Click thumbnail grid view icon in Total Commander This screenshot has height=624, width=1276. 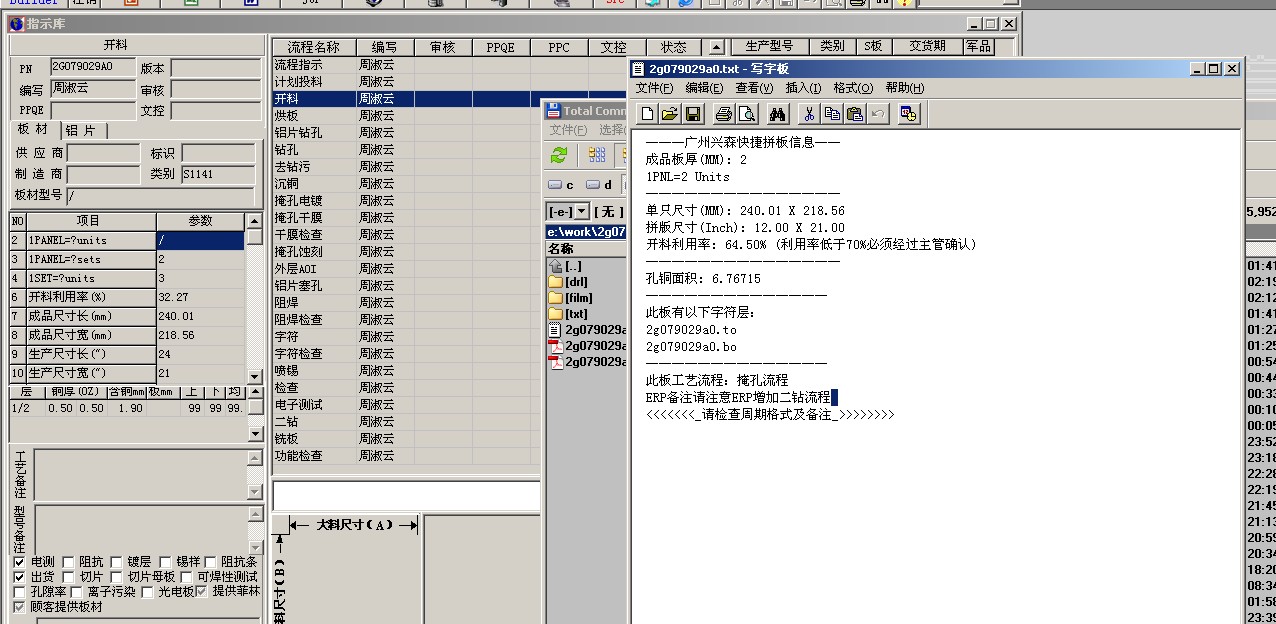click(x=596, y=154)
